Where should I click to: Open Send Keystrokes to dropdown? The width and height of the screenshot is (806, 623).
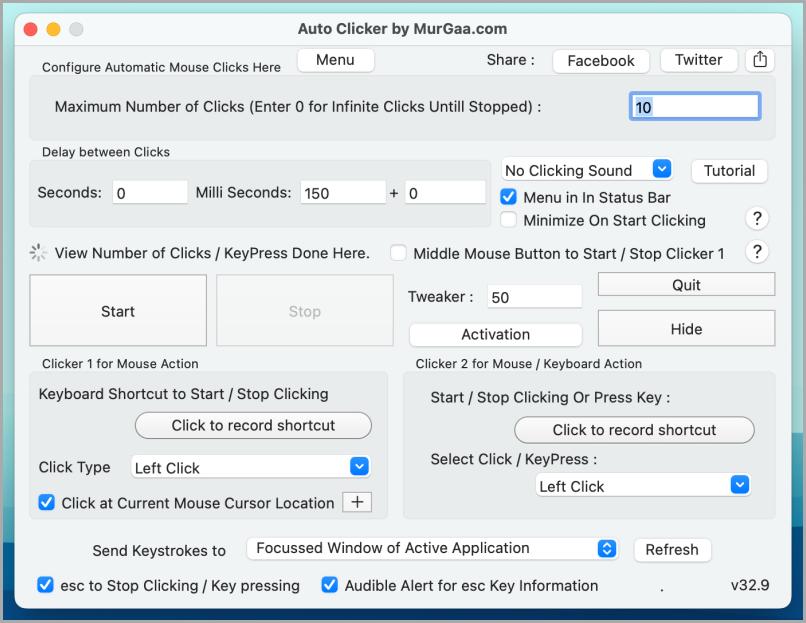click(432, 548)
